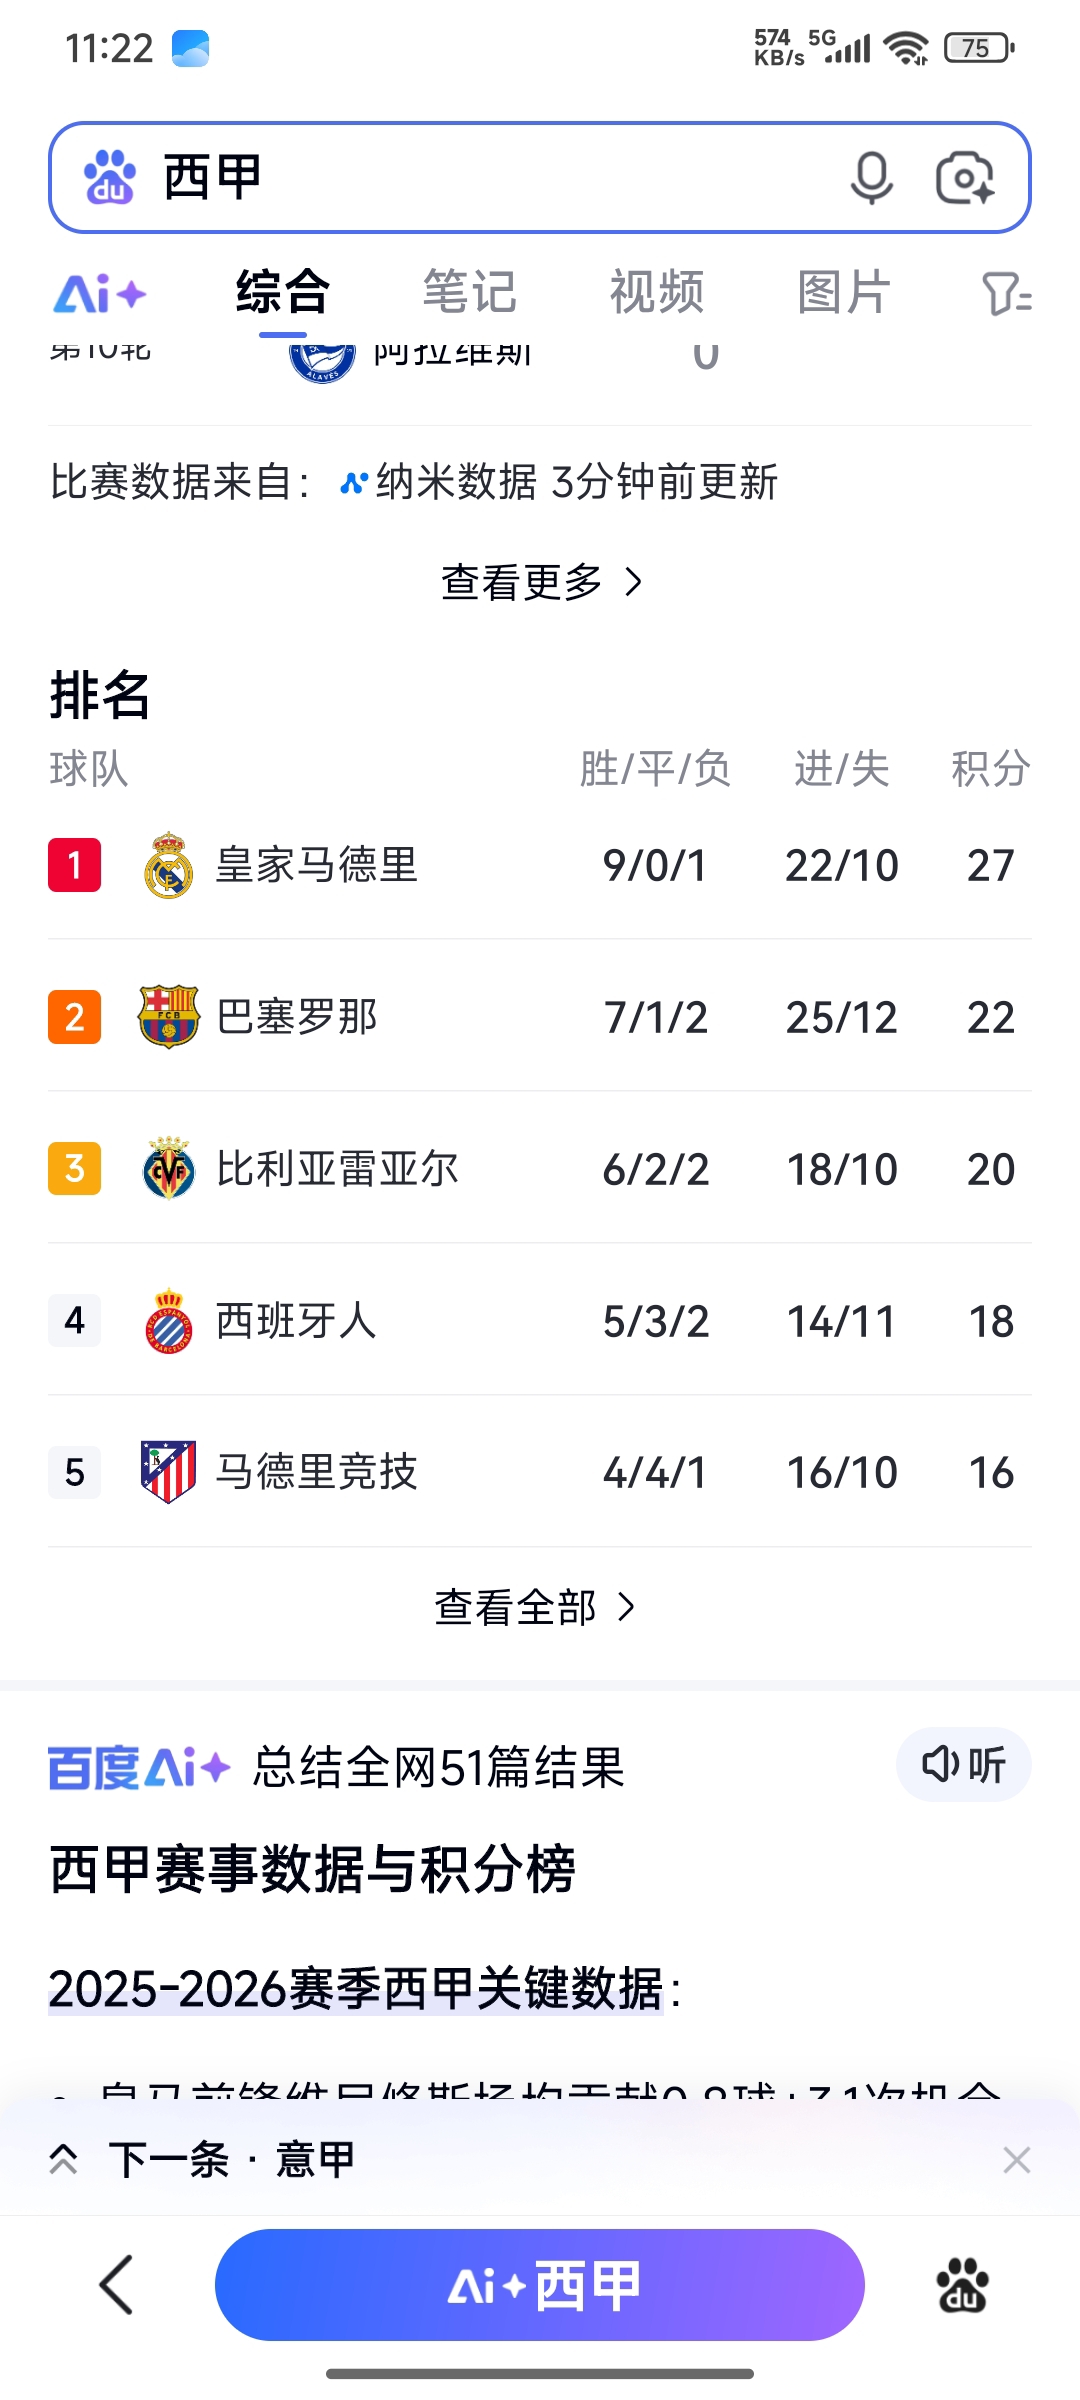Expand 查看全部 full standings
The image size is (1080, 2400).
coord(535,1607)
